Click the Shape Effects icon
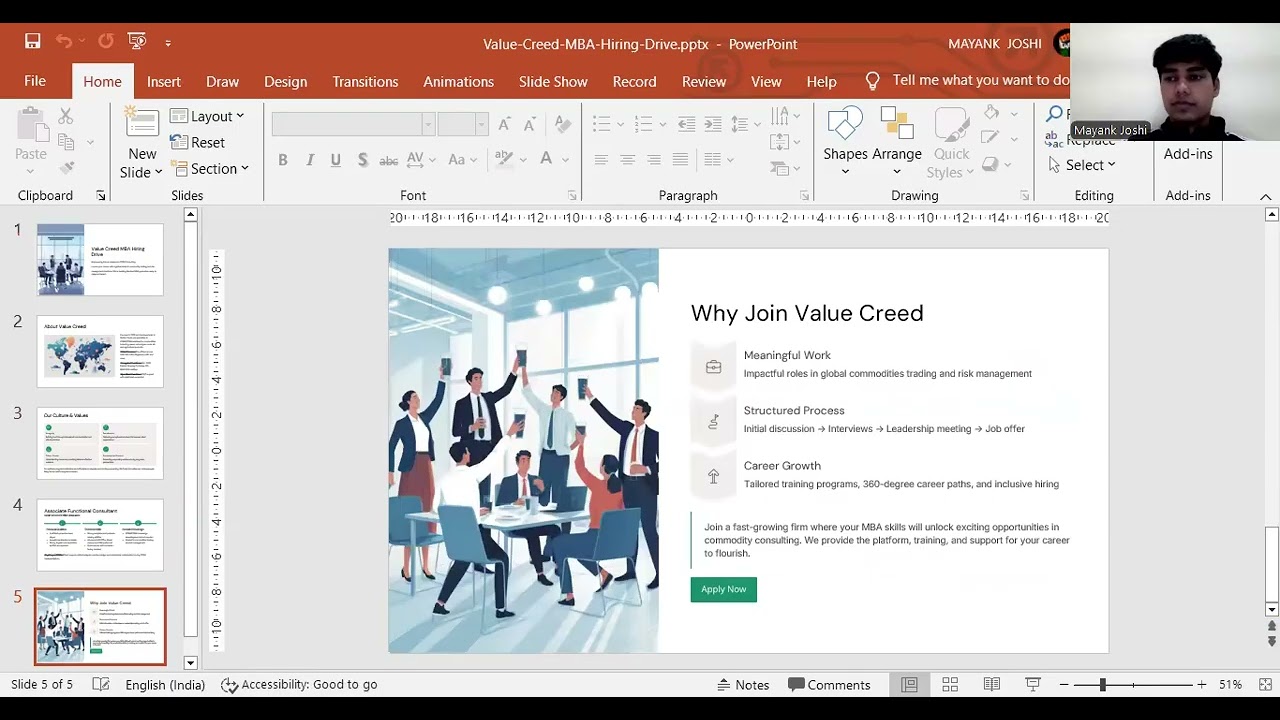1280x720 pixels. pos(991,164)
